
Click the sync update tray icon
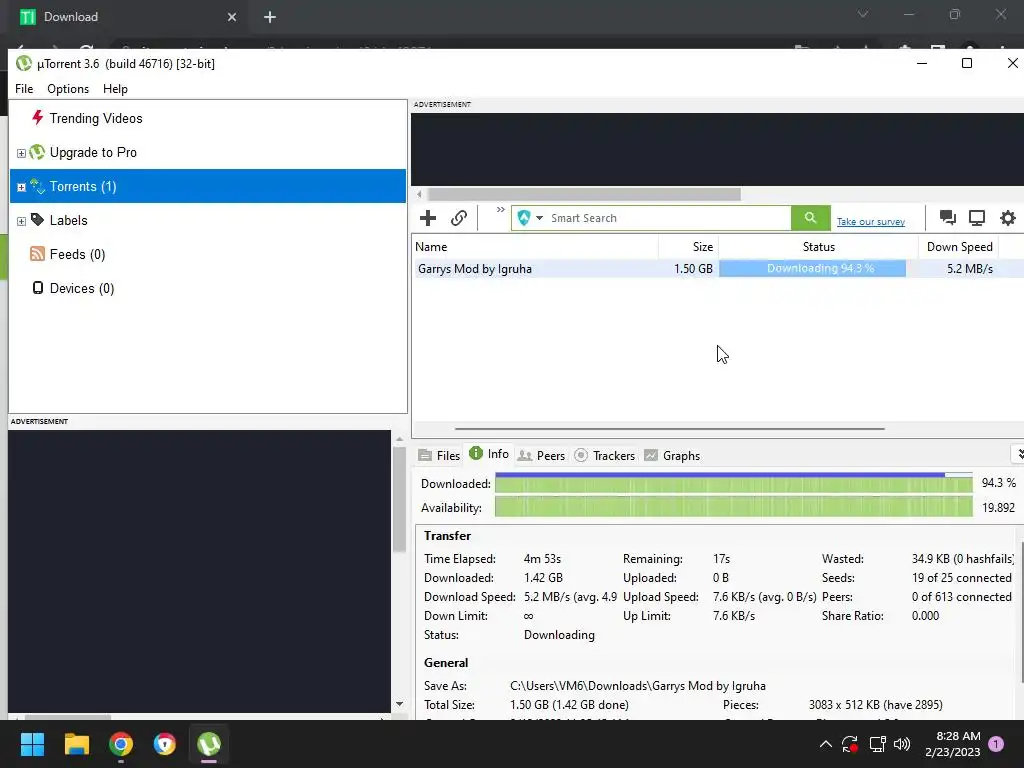[850, 744]
